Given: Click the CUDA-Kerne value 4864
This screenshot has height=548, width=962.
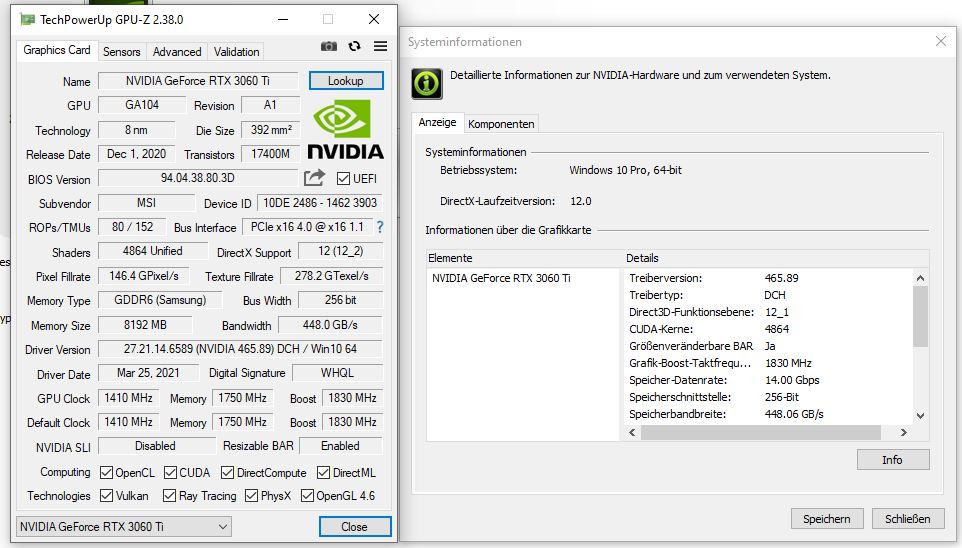Looking at the screenshot, I should click(777, 329).
